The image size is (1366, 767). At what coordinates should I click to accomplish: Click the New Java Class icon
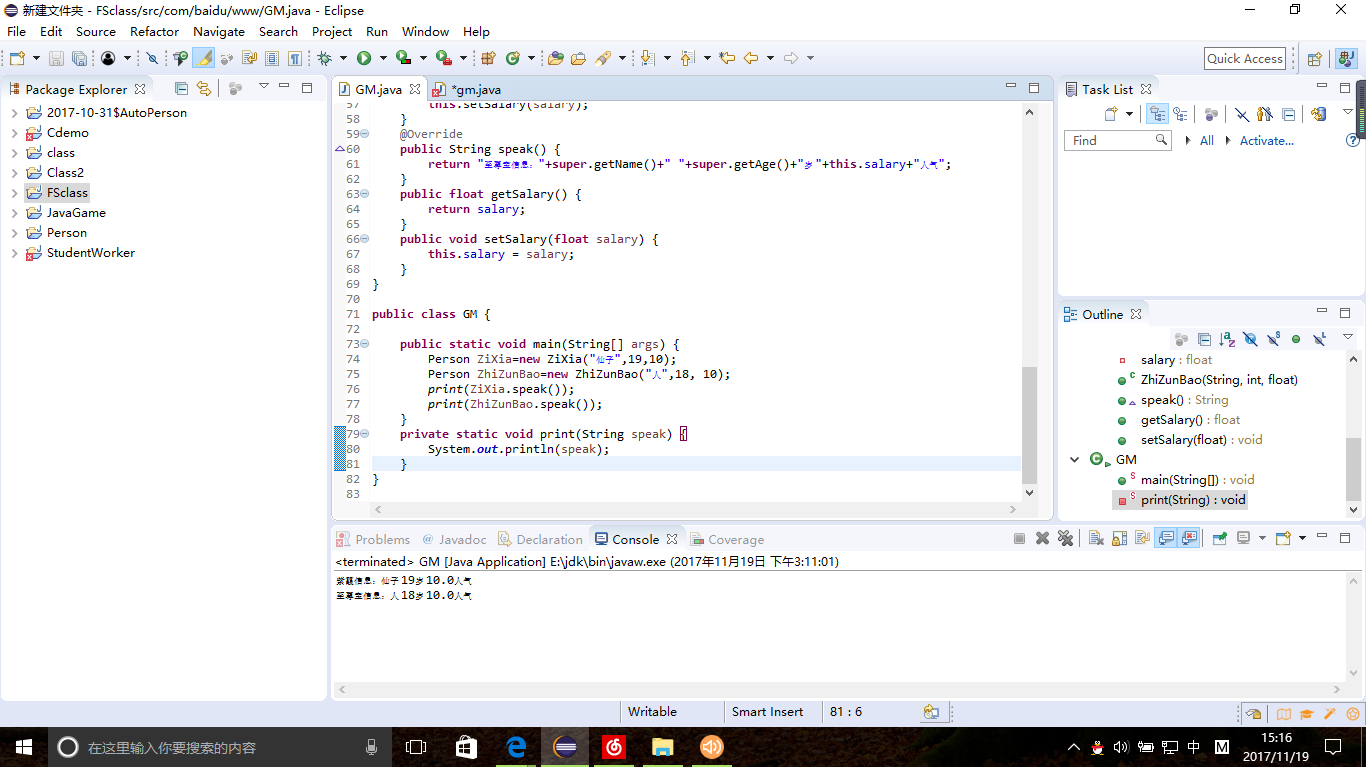point(513,59)
